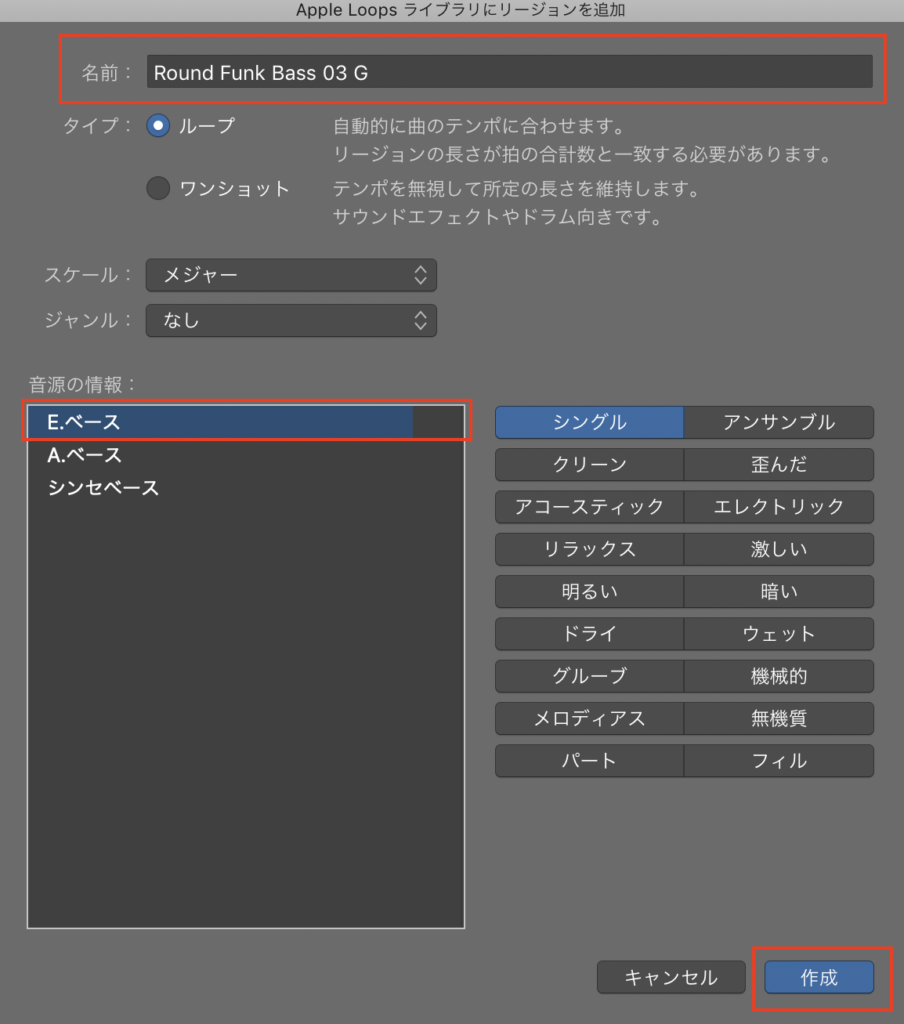Edit the loop name input field
The width and height of the screenshot is (904, 1024).
(x=510, y=72)
